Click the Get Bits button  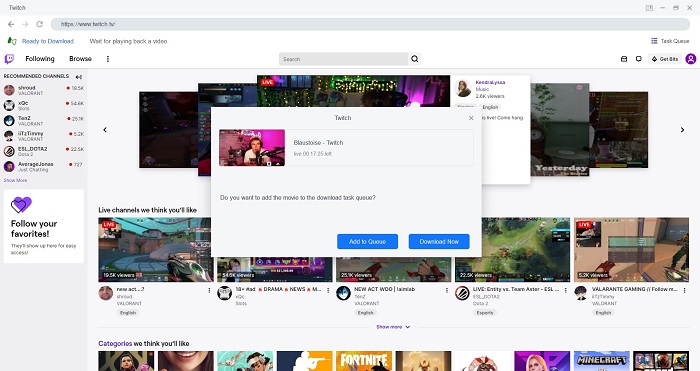[665, 59]
